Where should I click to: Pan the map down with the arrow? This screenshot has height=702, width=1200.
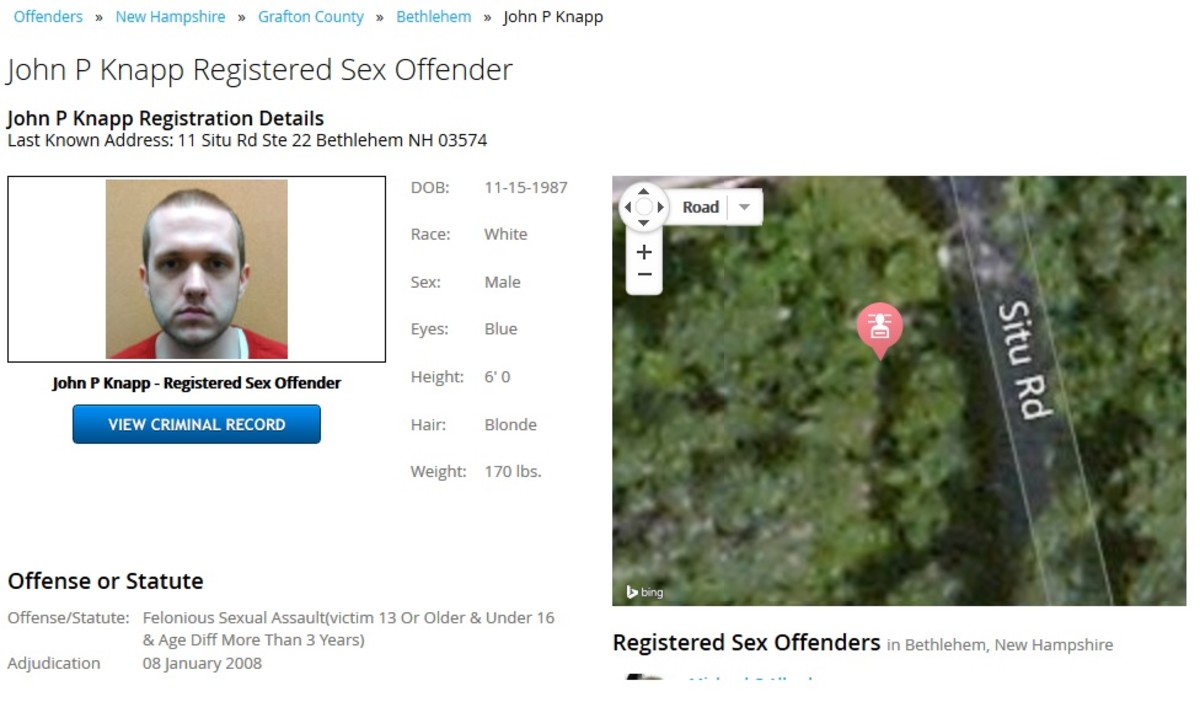click(643, 224)
